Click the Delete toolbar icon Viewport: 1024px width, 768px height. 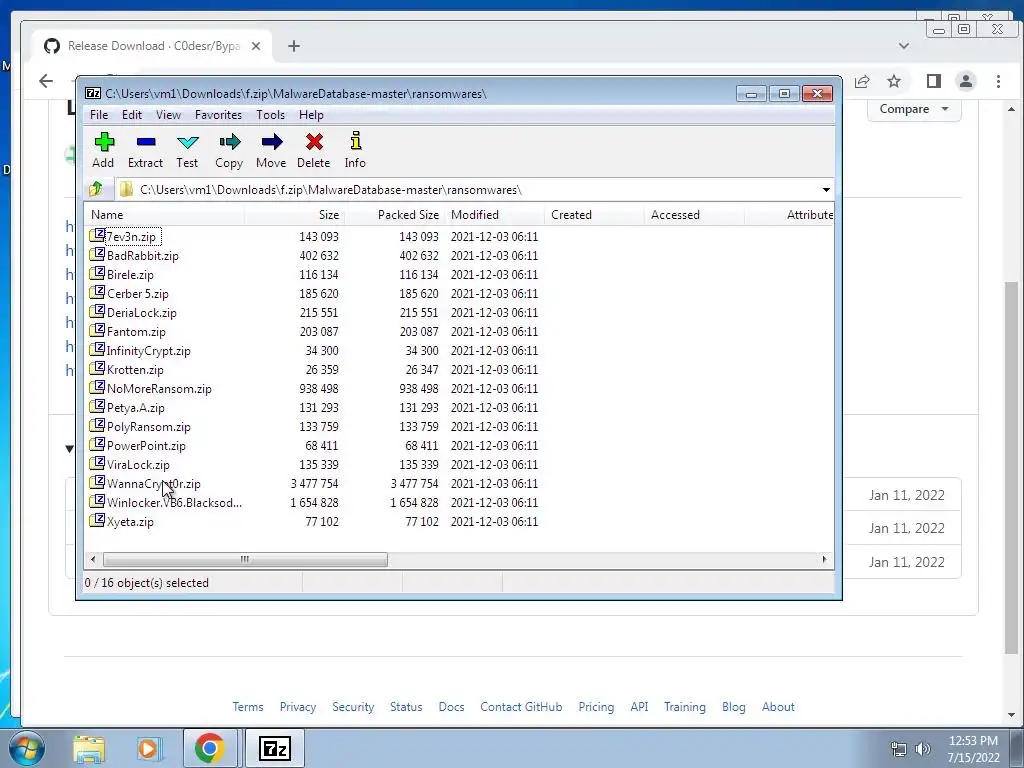(314, 142)
